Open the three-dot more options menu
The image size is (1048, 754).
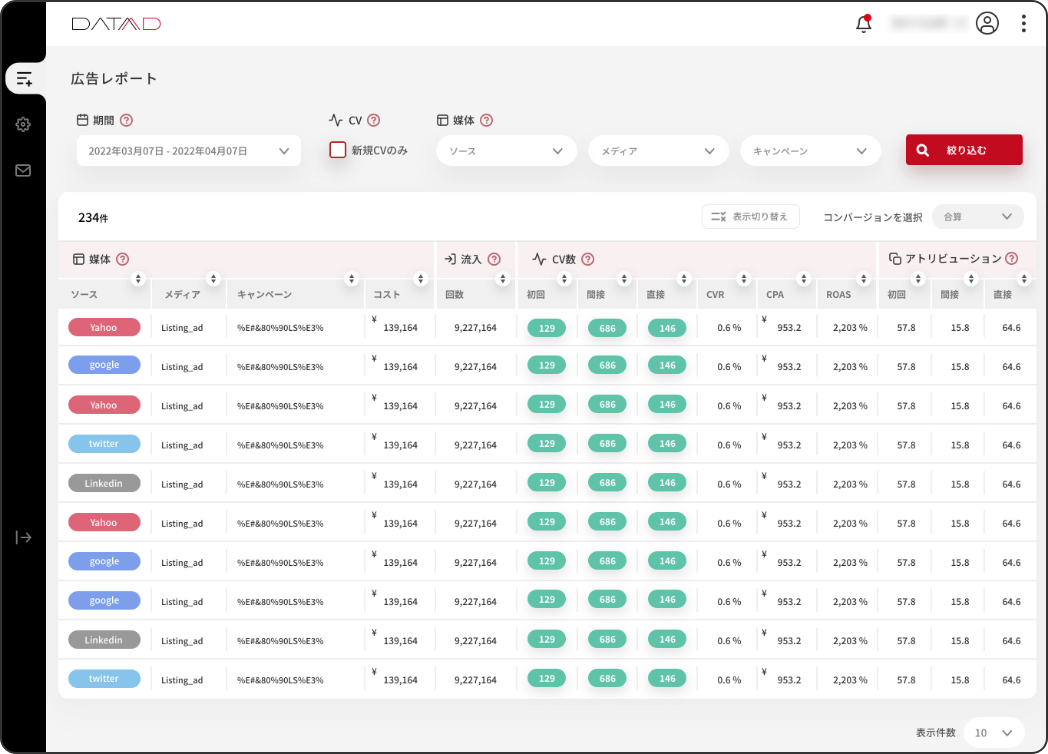[x=1023, y=24]
